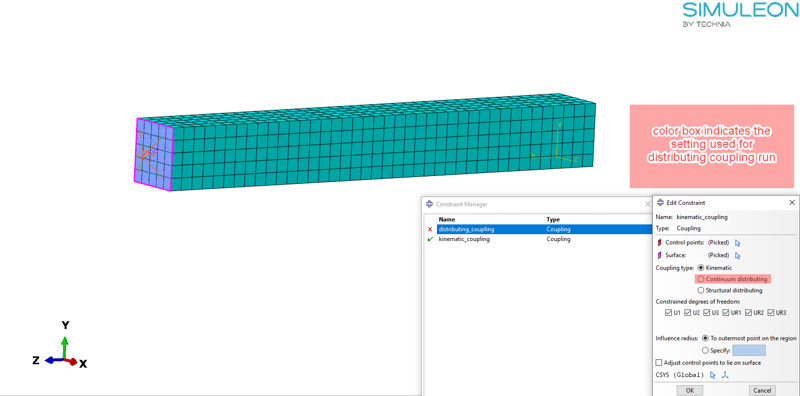
Task: Choose the Specify influence radius option
Action: (x=706, y=351)
